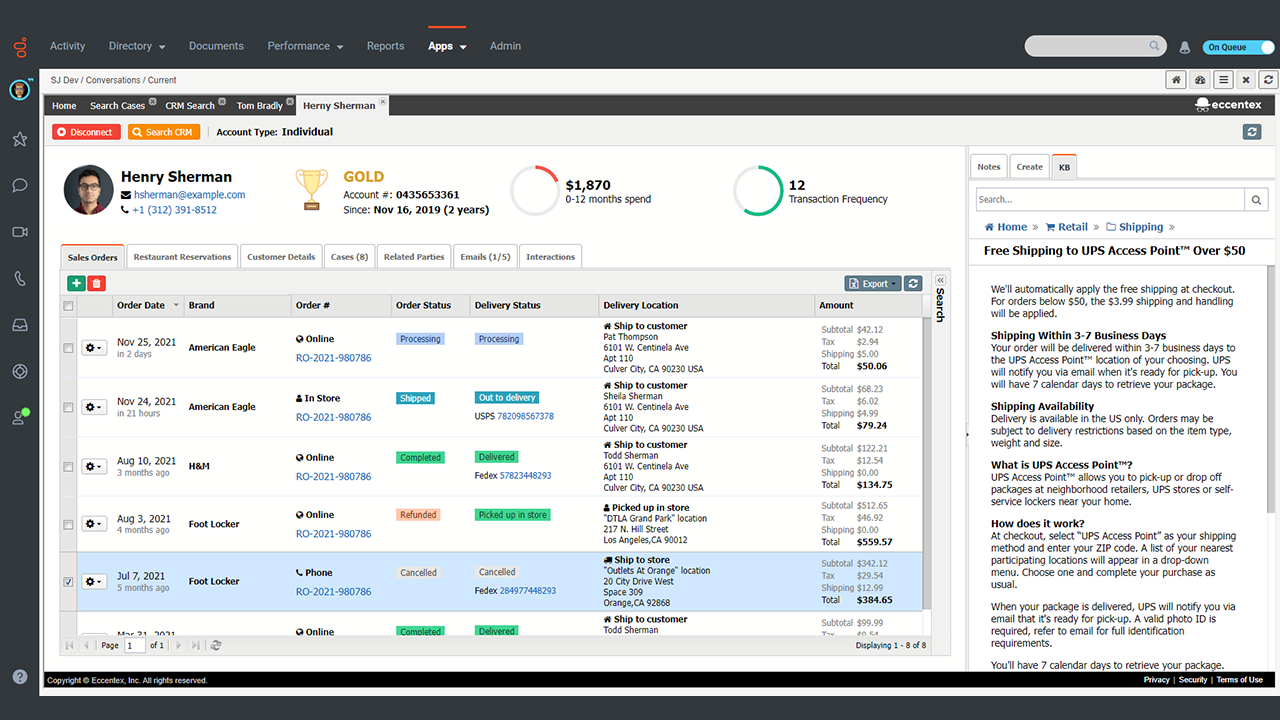Open the Apps dropdown menu
Viewport: 1280px width, 720px height.
[447, 46]
